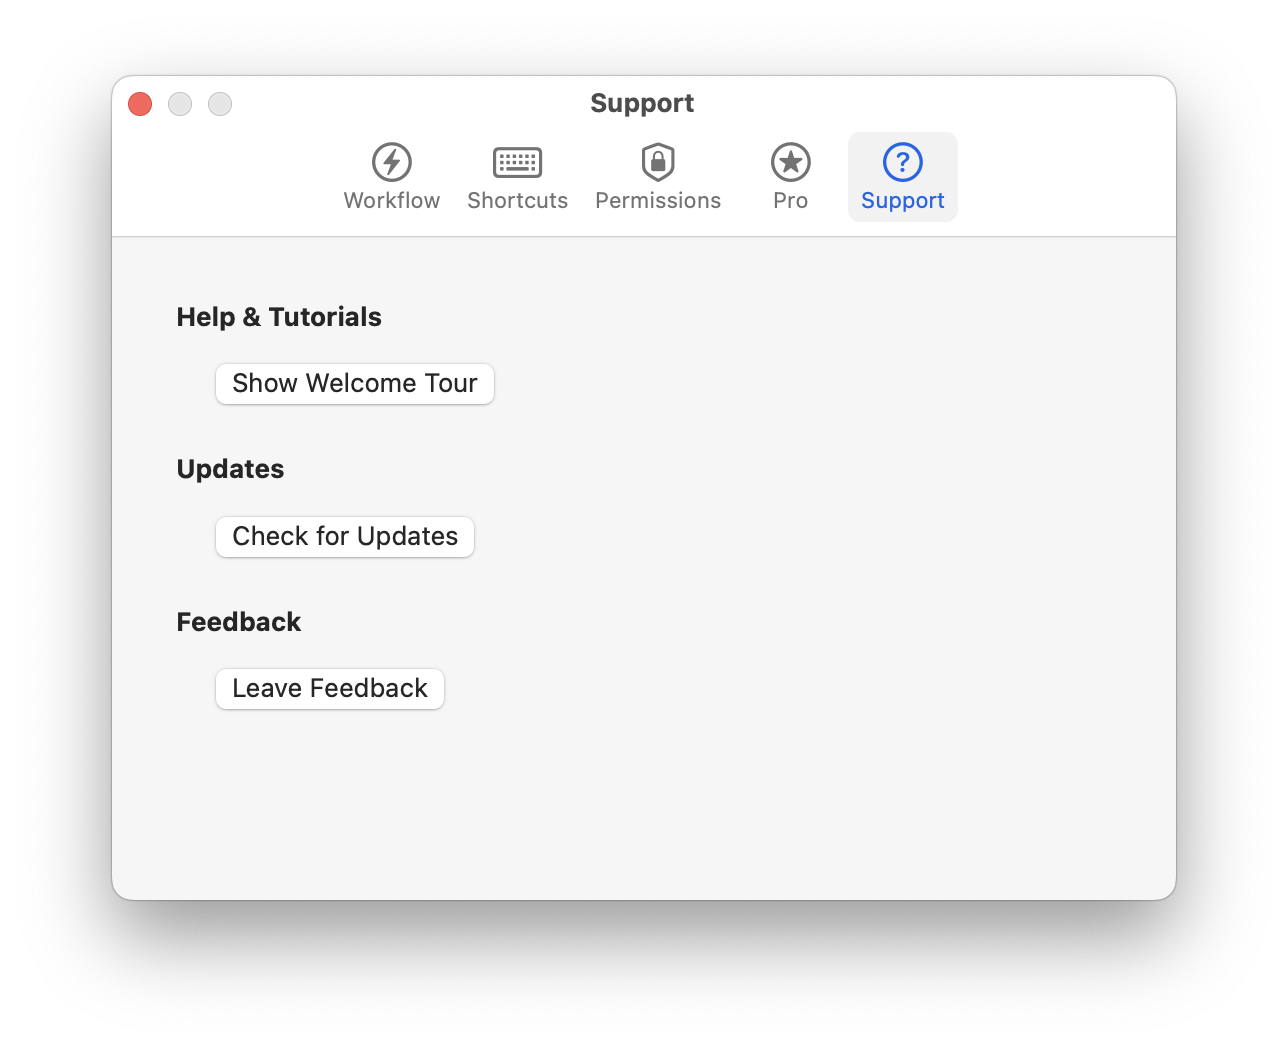Screen dimensions: 1288x1048
Task: Click the gray zoom window button
Action: [x=220, y=104]
